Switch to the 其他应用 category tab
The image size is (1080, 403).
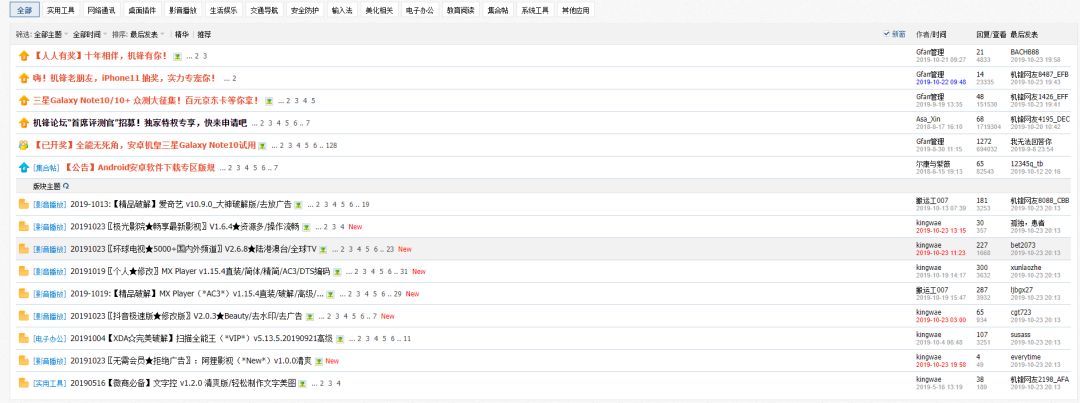[575, 11]
